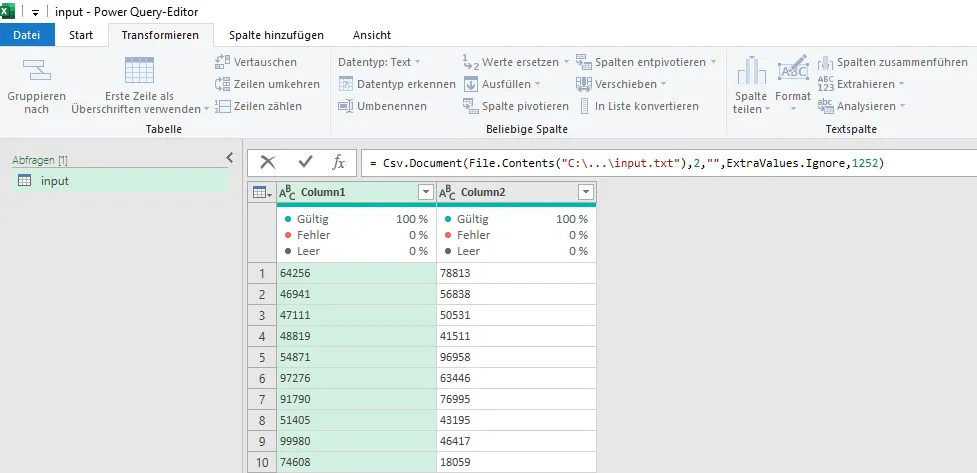Open the Verschieben dropdown
The height and width of the screenshot is (473, 977).
[621, 84]
